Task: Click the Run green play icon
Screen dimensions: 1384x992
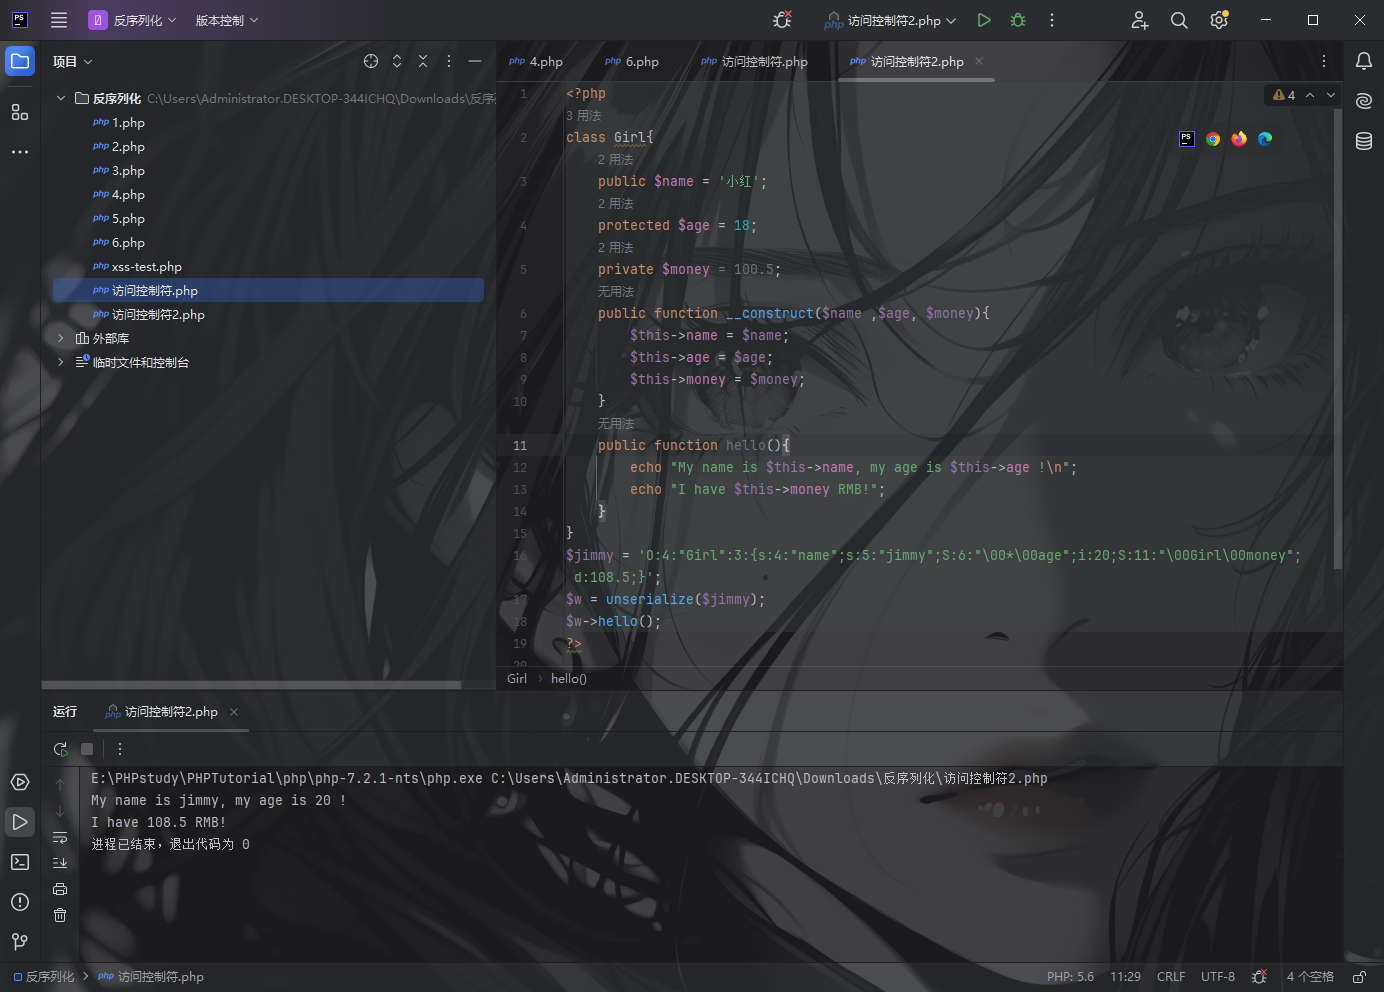Action: point(984,20)
